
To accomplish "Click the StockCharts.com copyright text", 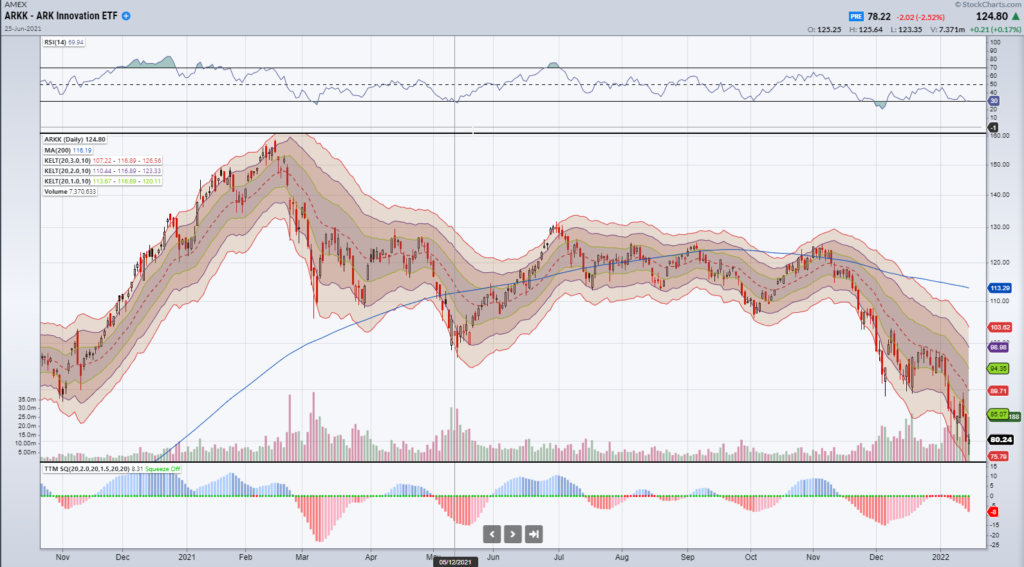I will click(x=987, y=5).
